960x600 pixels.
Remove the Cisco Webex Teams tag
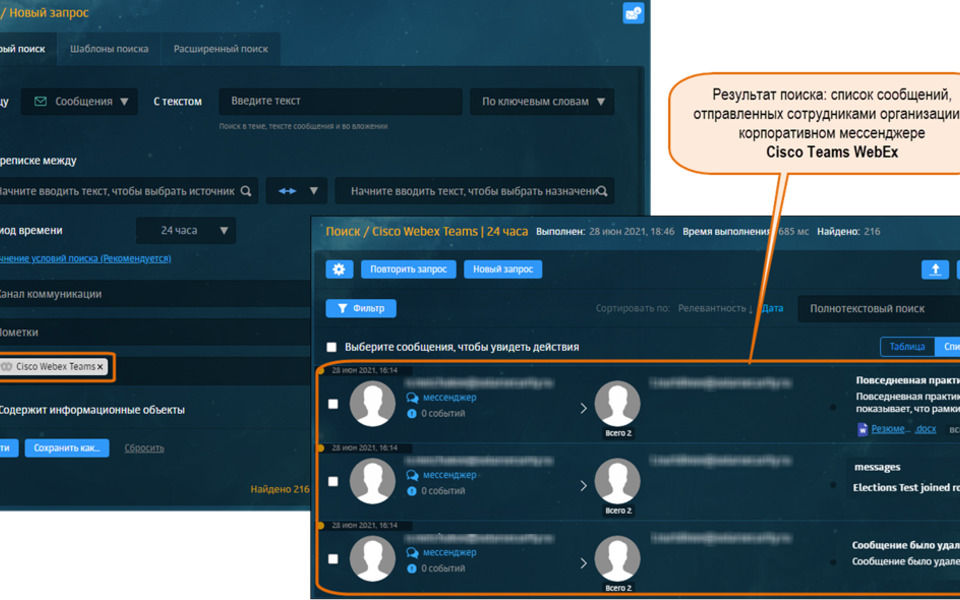100,367
